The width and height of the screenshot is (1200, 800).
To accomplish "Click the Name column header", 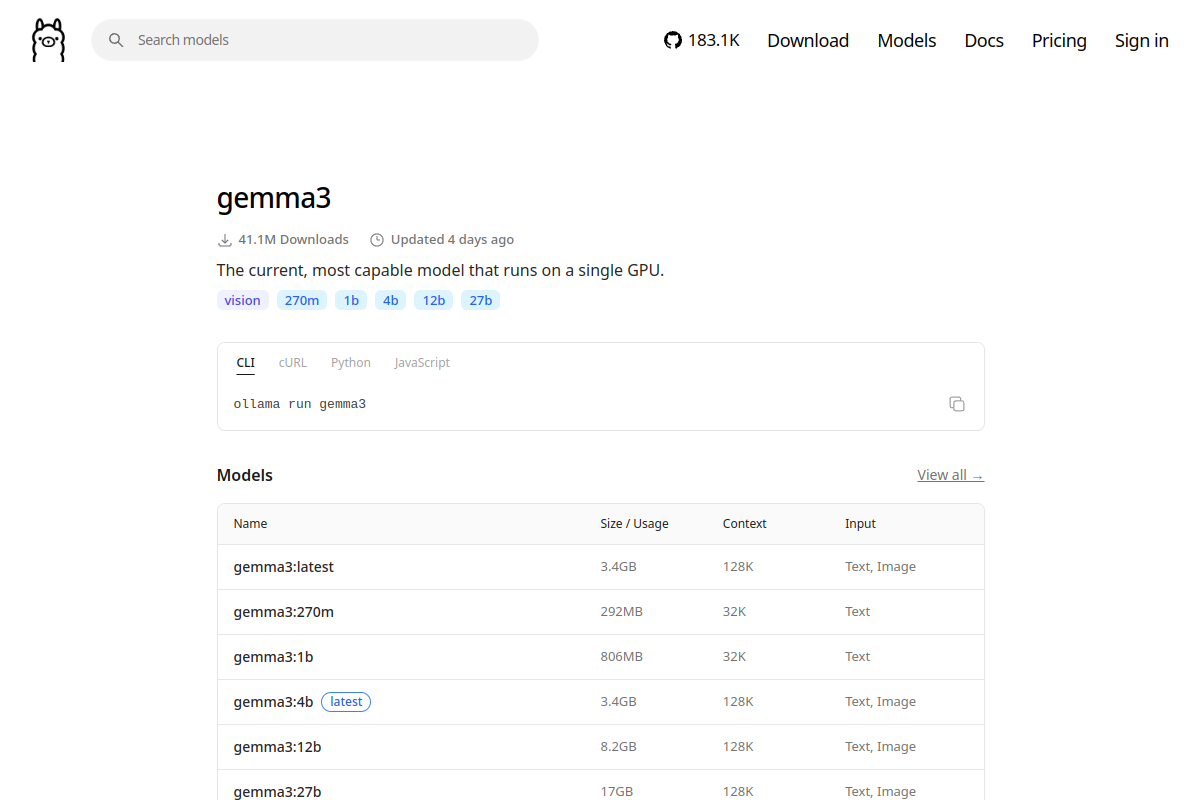I will tap(250, 524).
